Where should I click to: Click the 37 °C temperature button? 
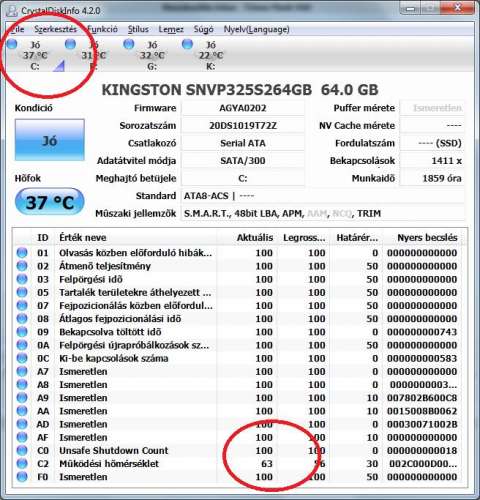point(50,202)
